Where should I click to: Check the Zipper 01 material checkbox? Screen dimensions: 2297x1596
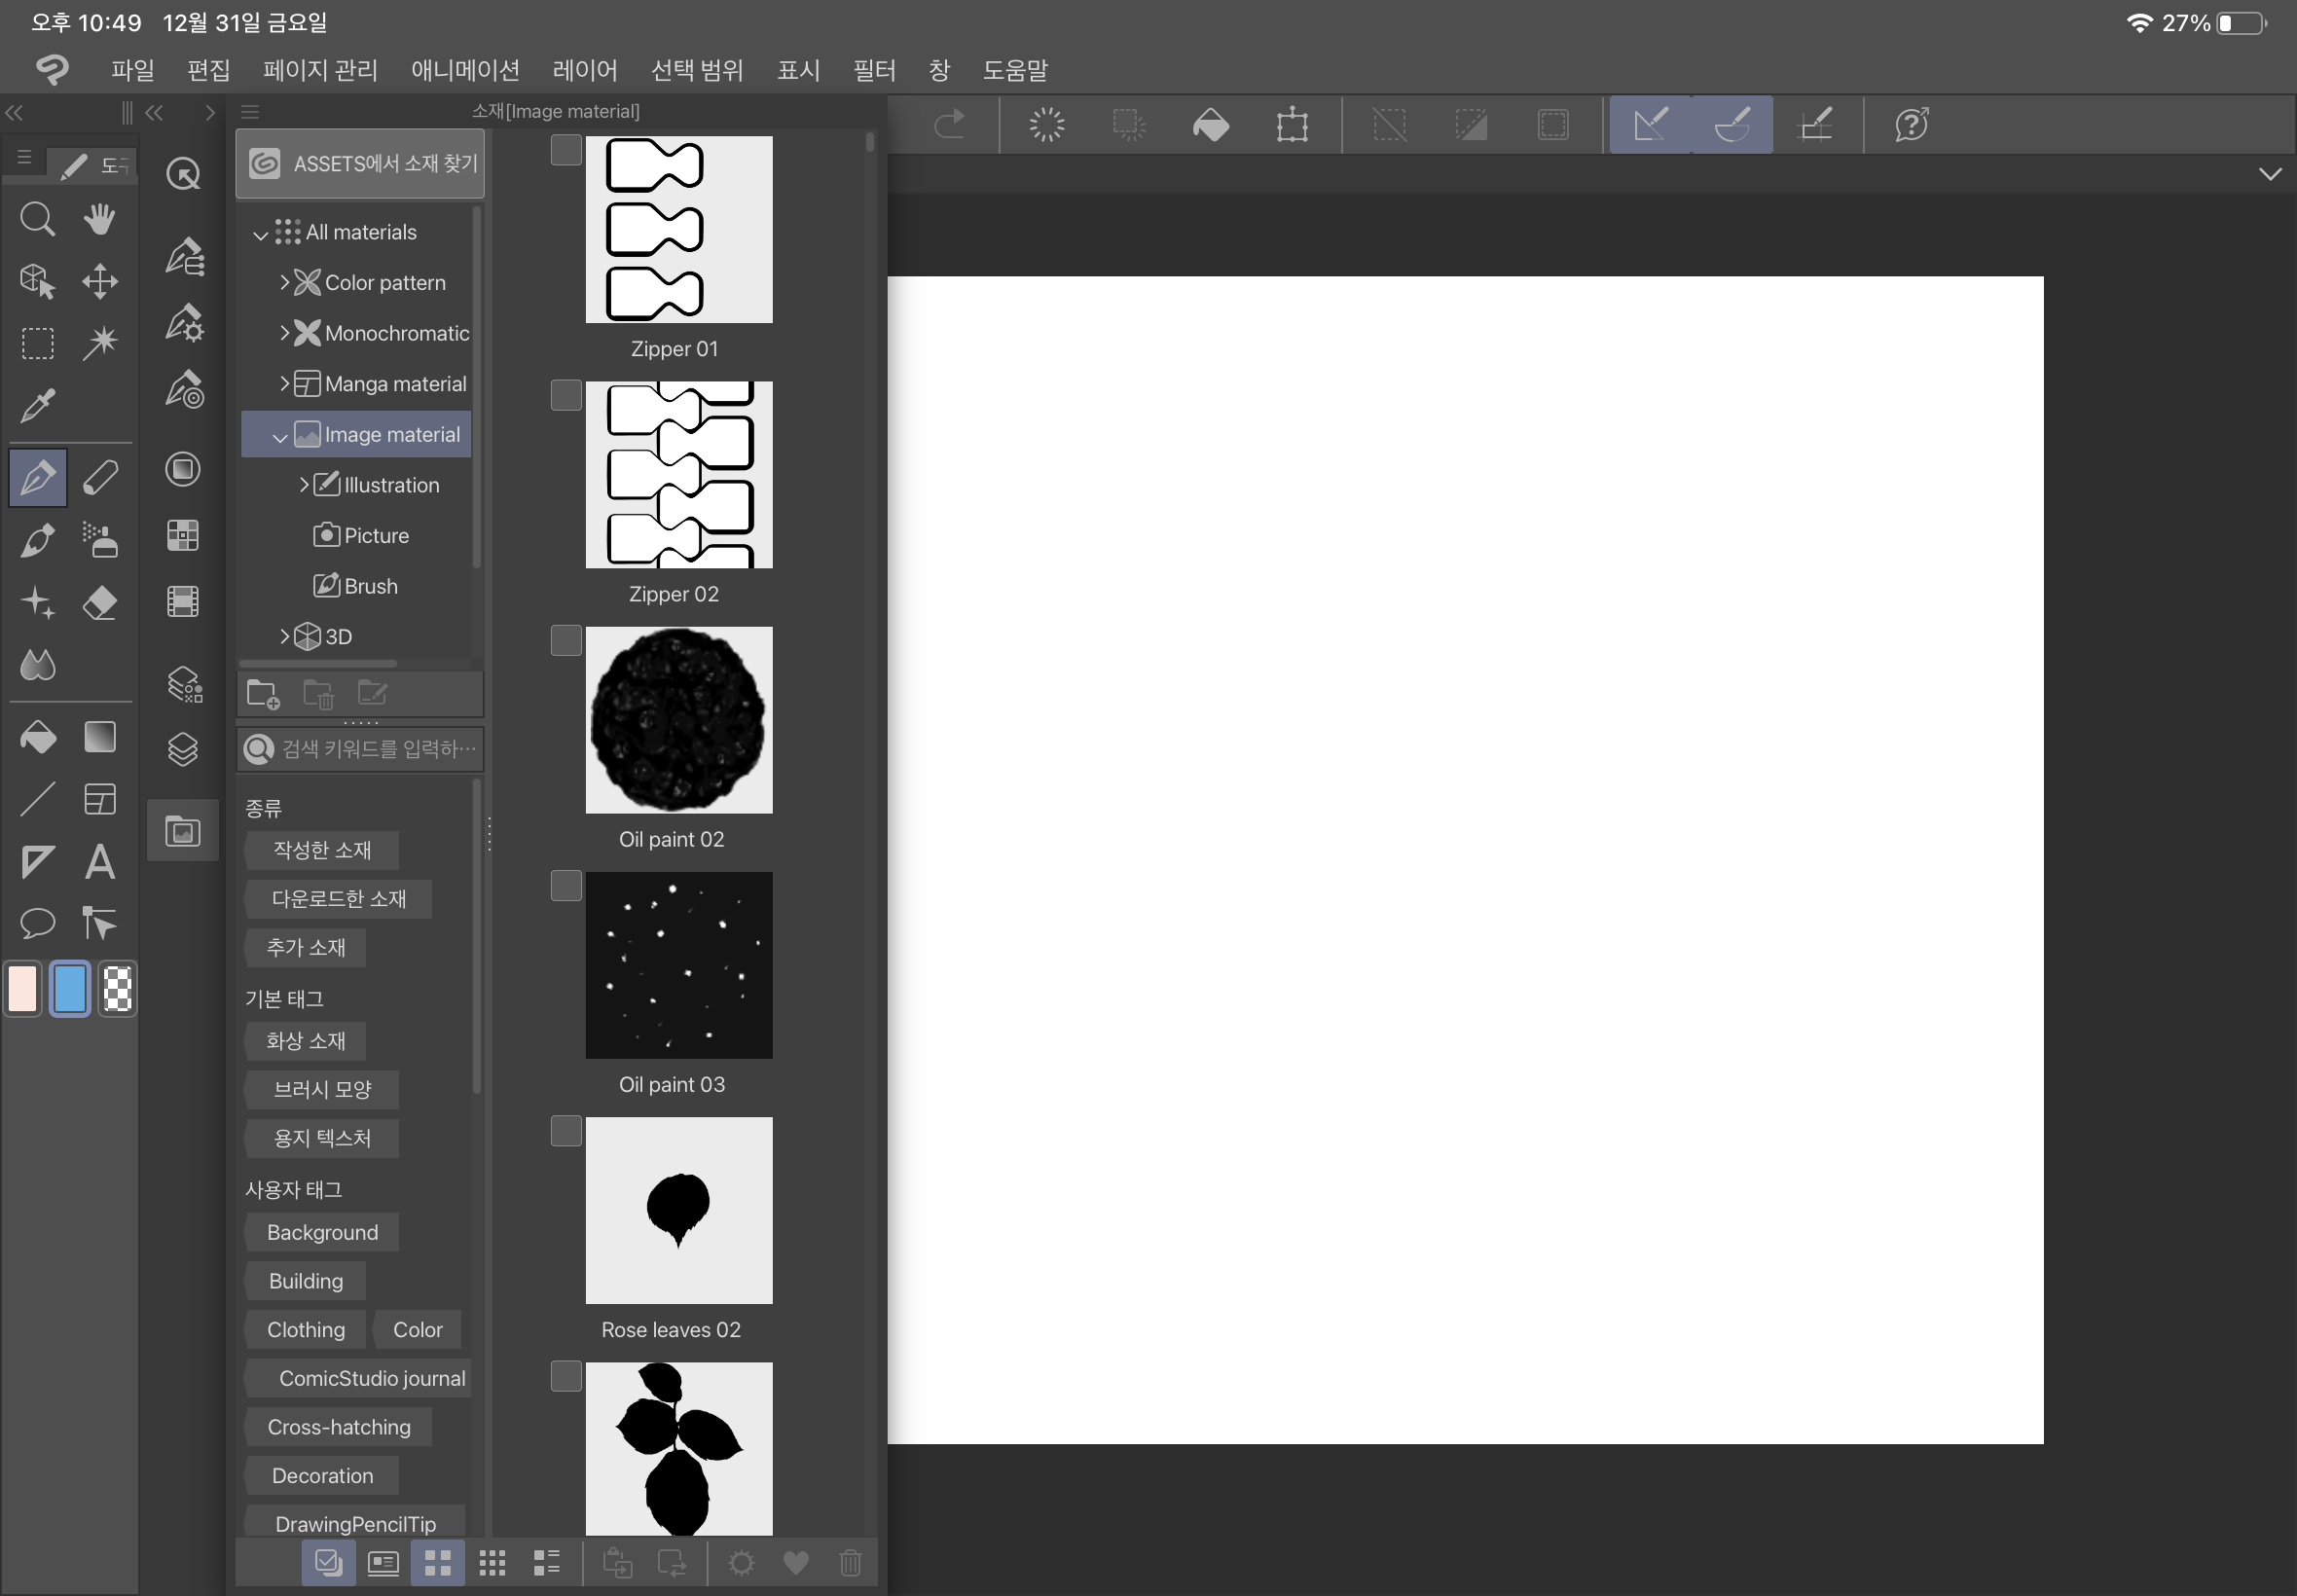pyautogui.click(x=566, y=151)
